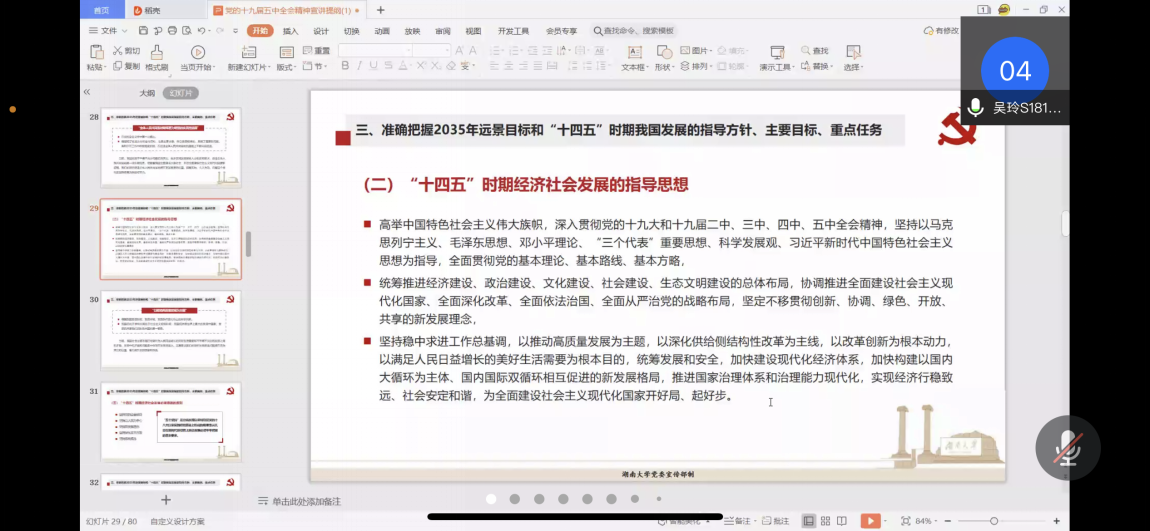1150x531 pixels.
Task: Open the Animation (动画) ribbon tab
Action: tap(381, 31)
